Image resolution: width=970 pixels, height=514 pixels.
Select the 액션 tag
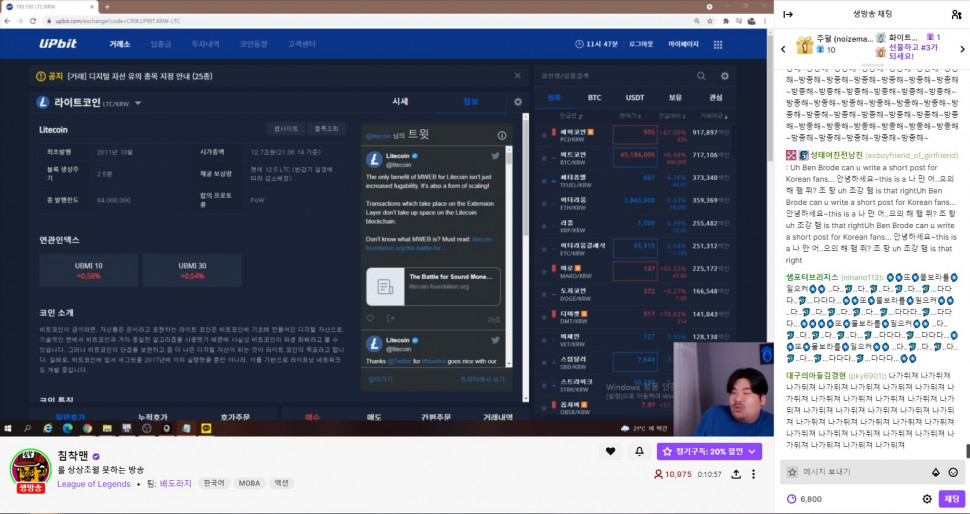[281, 483]
